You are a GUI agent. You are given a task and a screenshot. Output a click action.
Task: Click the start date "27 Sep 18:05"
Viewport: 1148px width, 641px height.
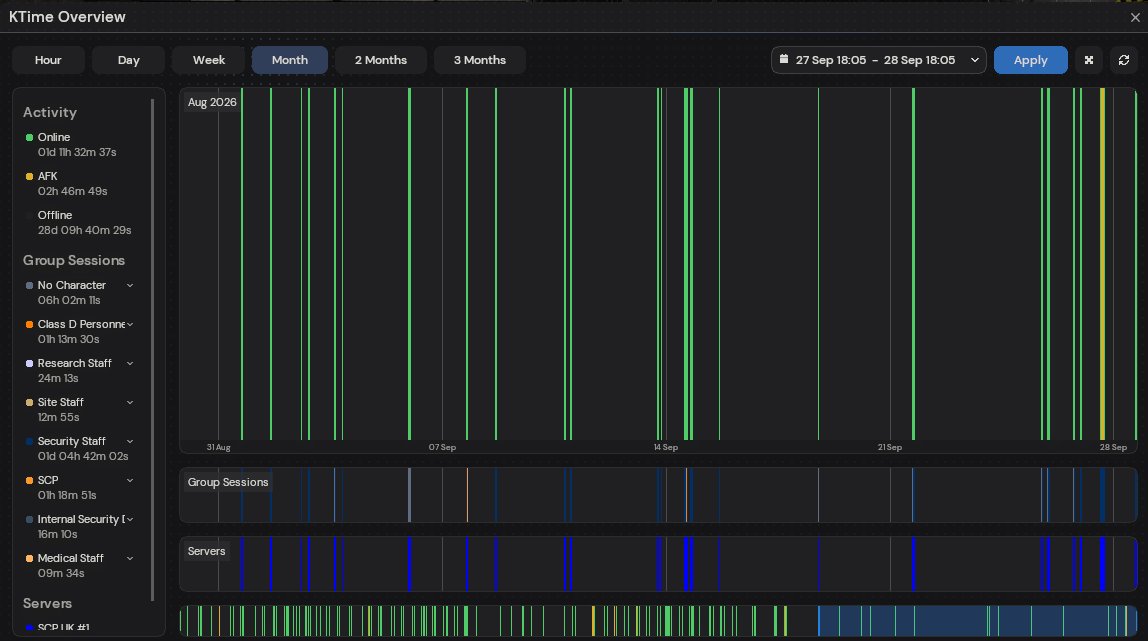point(831,60)
